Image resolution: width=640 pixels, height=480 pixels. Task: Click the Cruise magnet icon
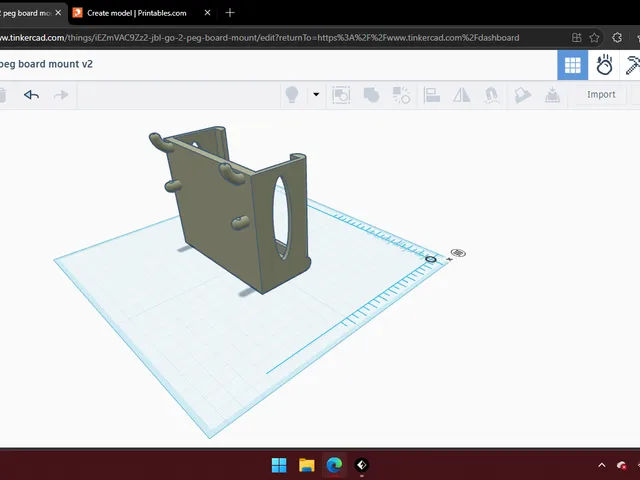tap(491, 95)
